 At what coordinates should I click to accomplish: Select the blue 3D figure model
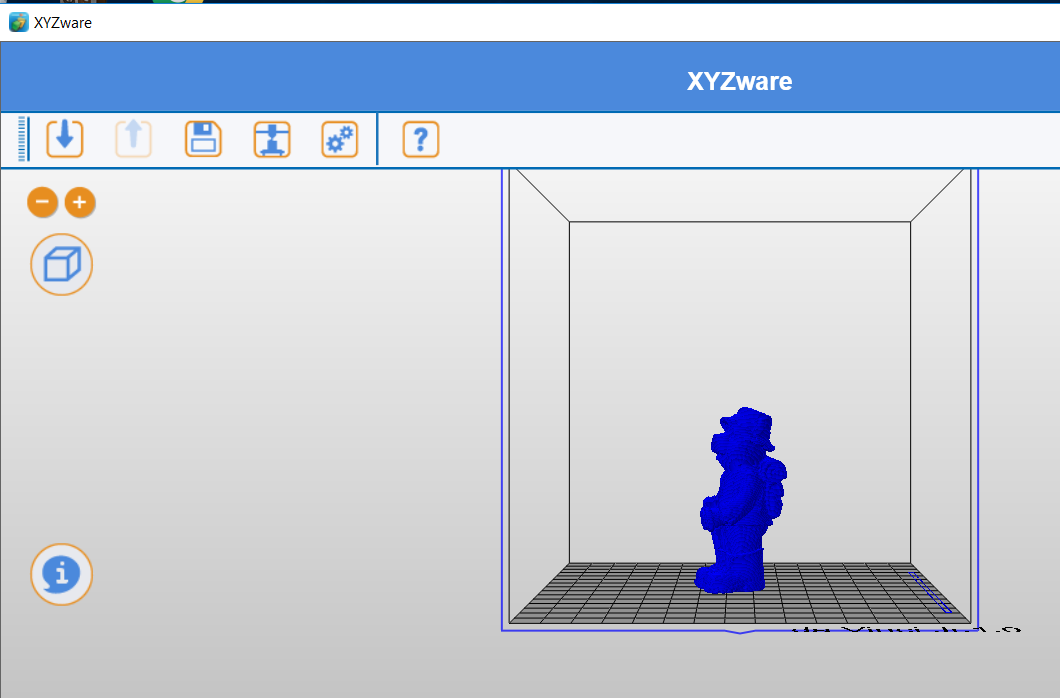point(741,501)
